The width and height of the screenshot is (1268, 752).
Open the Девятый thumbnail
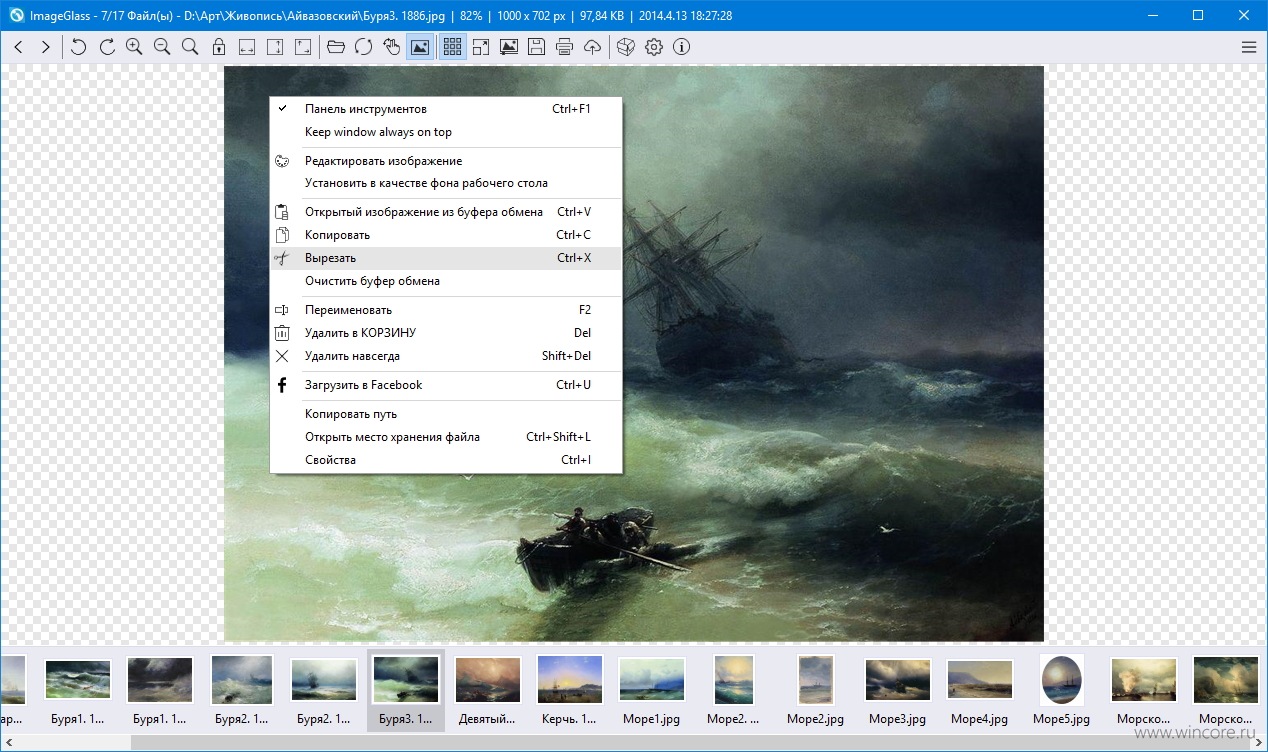(x=488, y=690)
